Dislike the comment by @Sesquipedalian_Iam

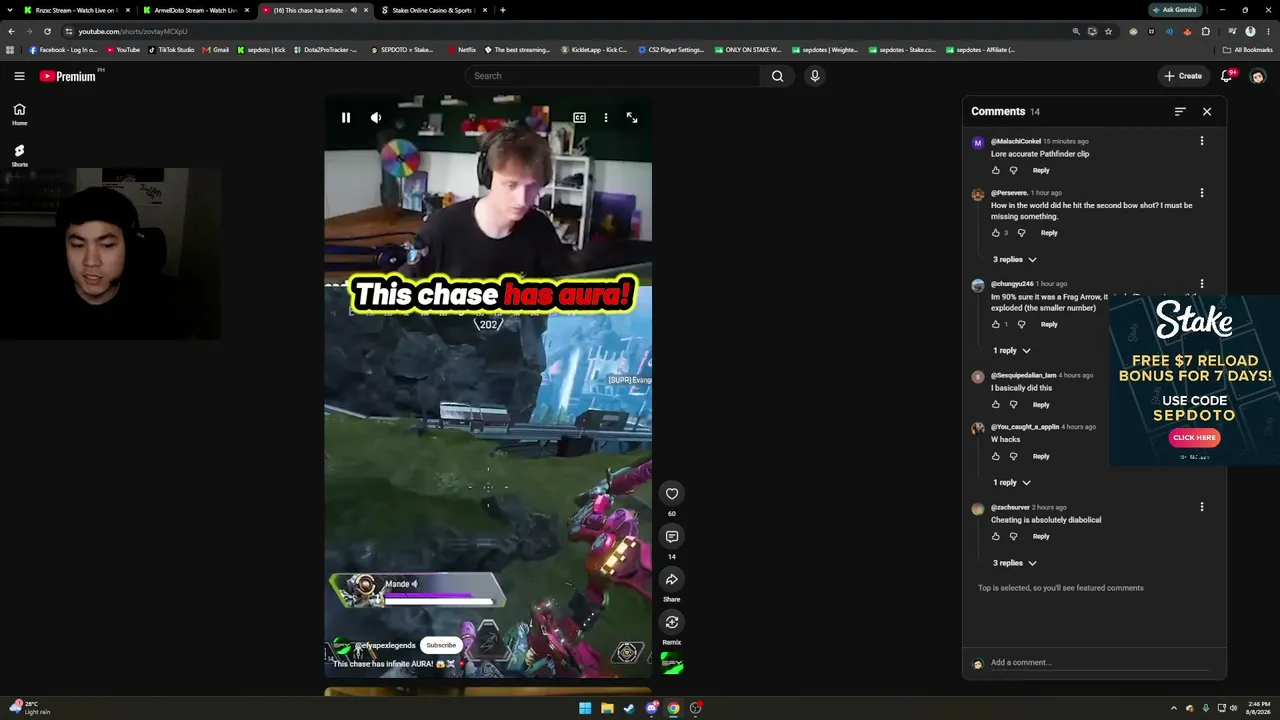point(1013,405)
